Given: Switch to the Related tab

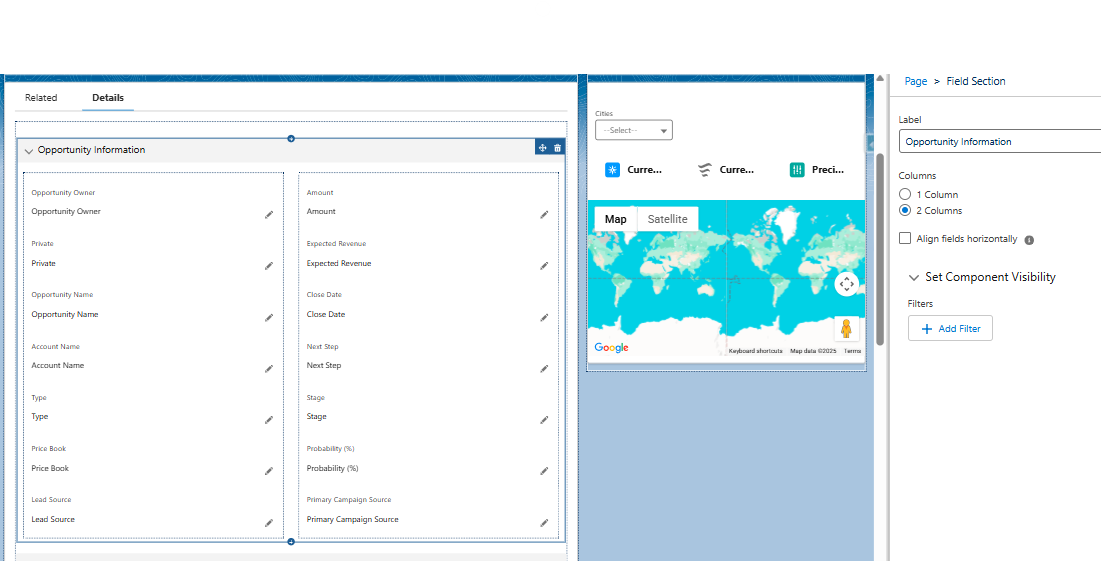Looking at the screenshot, I should (x=41, y=98).
